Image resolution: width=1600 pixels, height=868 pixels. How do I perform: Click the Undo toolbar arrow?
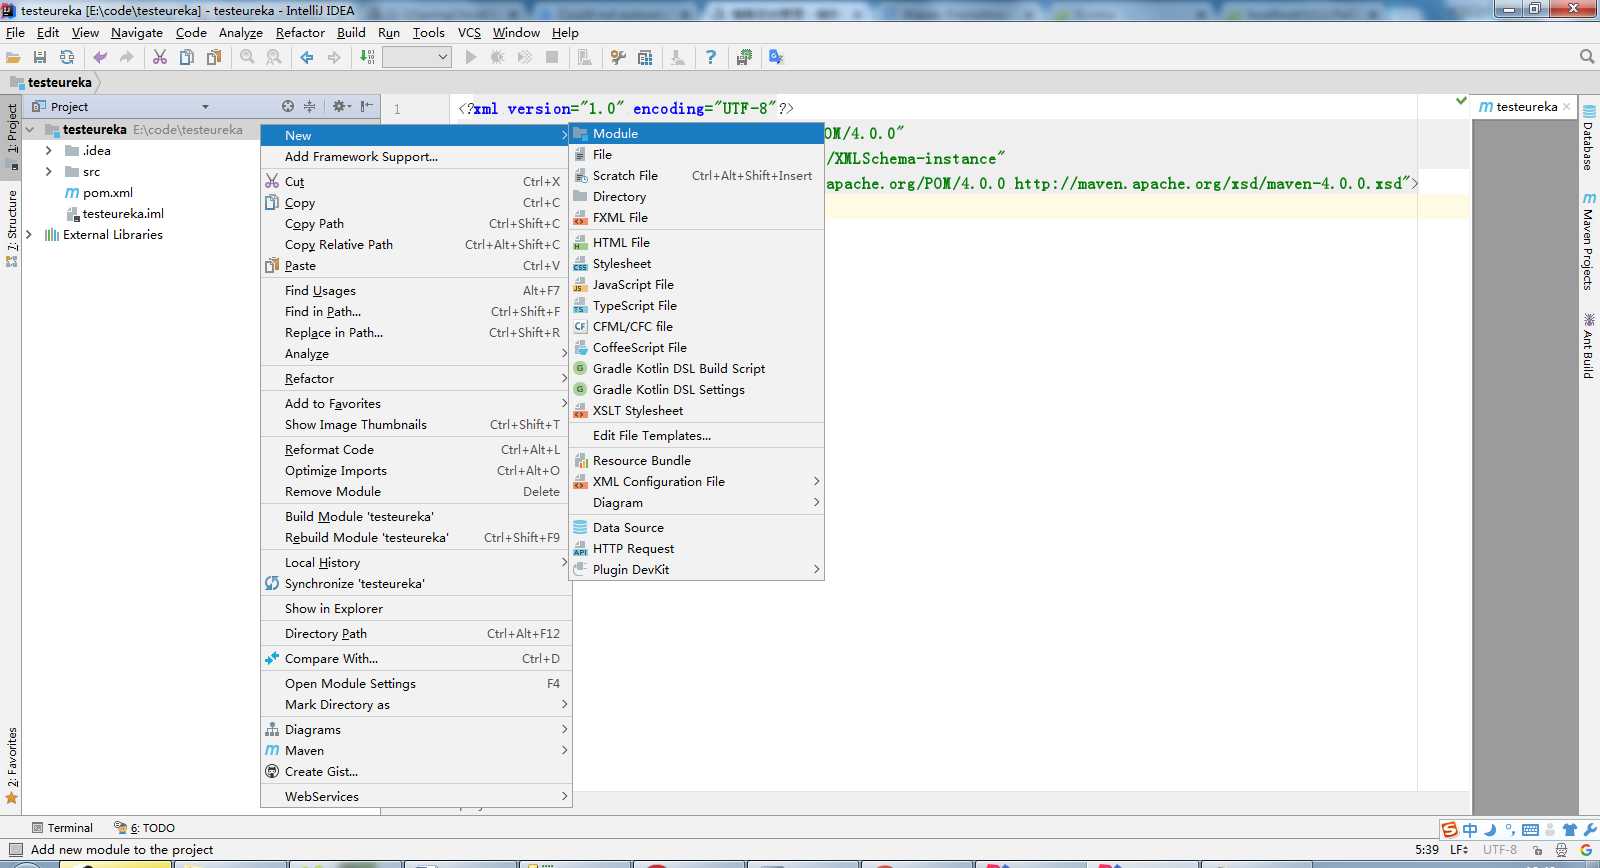pyautogui.click(x=100, y=57)
